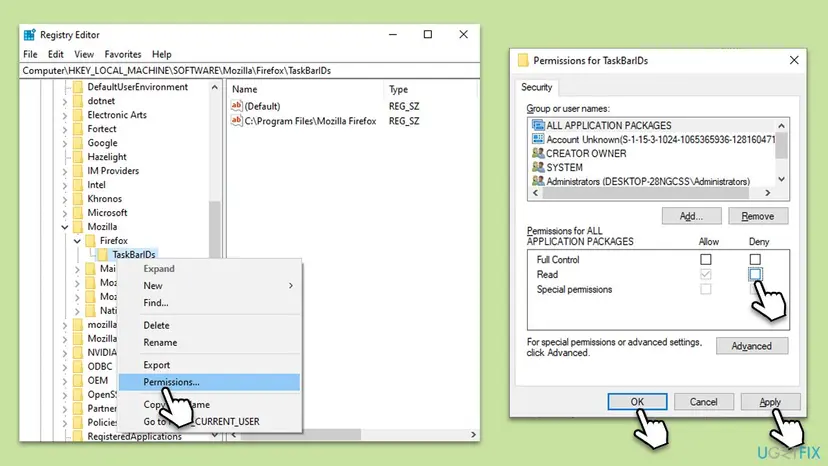828x466 pixels.
Task: Collapse the Firefox tree node
Action: point(78,241)
